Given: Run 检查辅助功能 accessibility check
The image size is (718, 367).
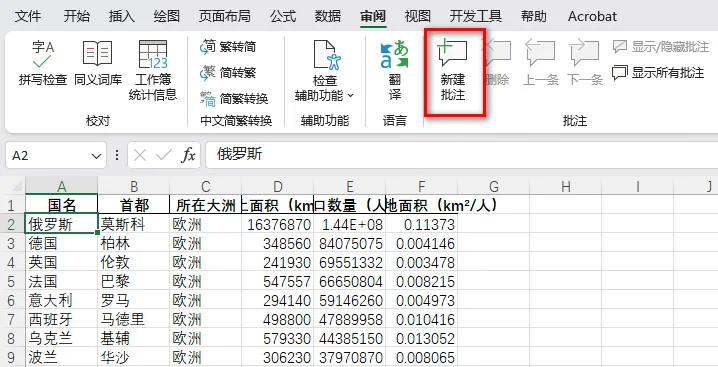Looking at the screenshot, I should point(325,70).
